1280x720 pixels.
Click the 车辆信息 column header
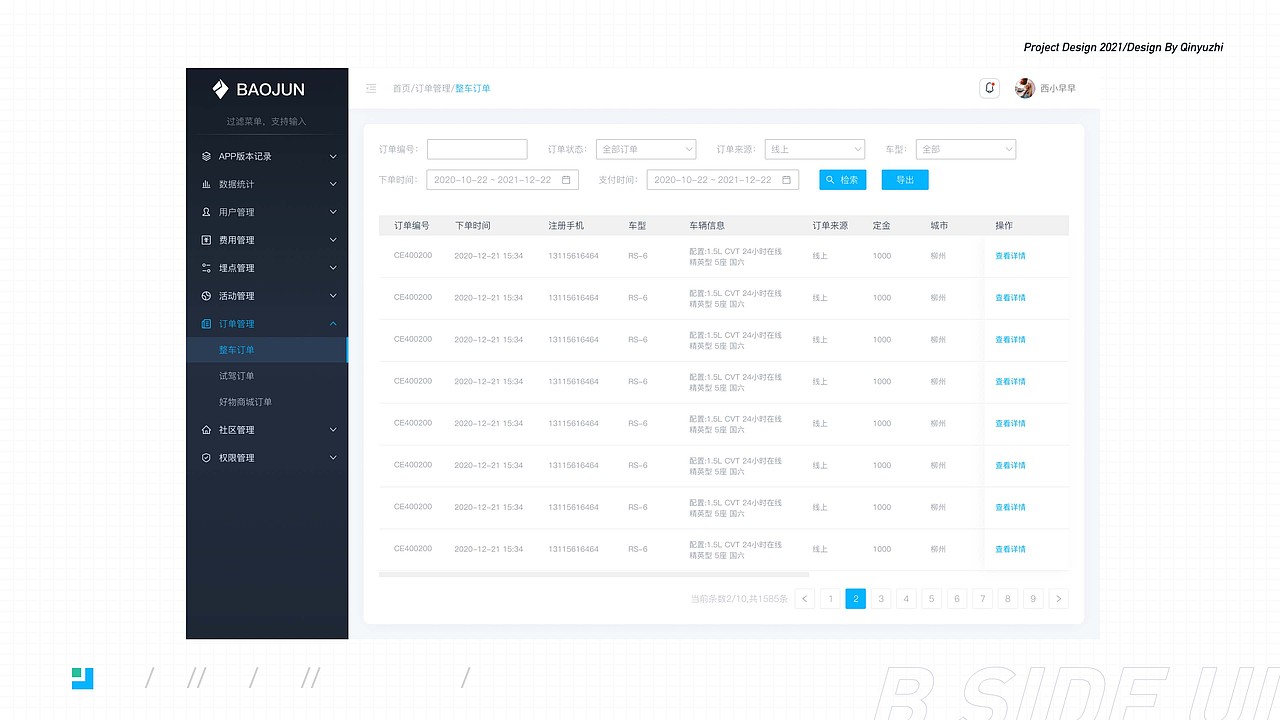pos(707,226)
